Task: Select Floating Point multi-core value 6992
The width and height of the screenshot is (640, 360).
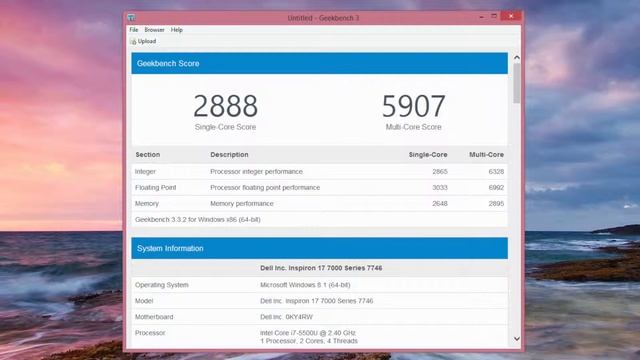Action: coord(496,187)
